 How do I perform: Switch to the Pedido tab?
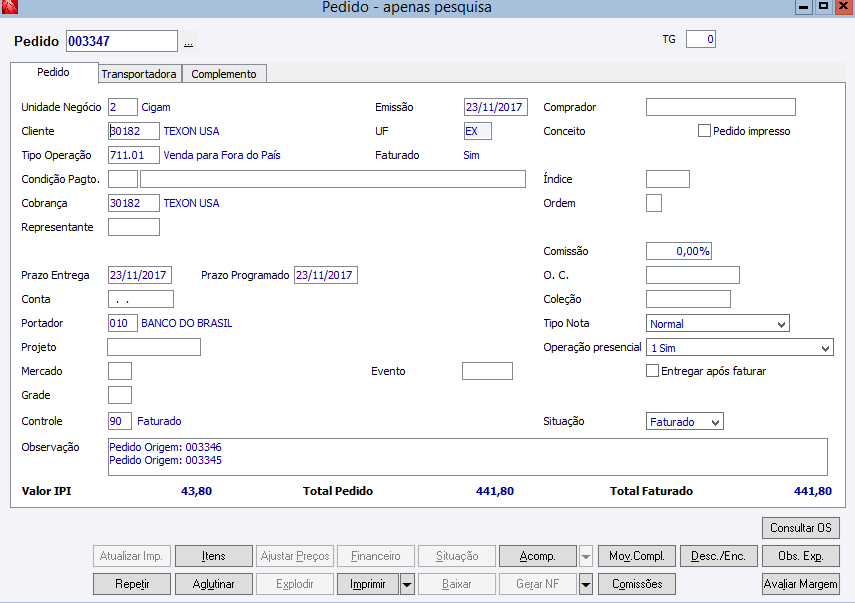tap(53, 72)
